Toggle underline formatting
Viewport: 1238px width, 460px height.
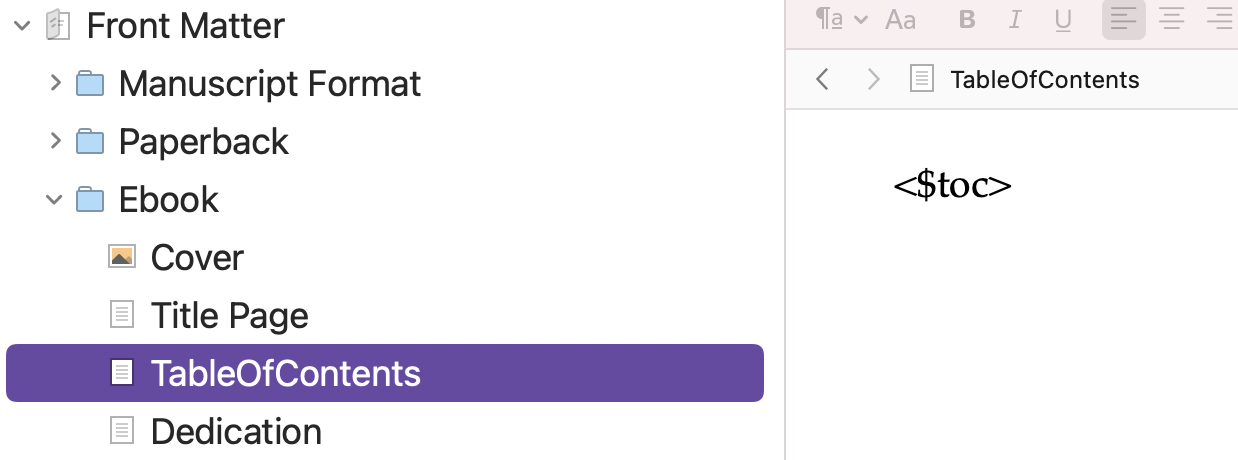click(1064, 19)
